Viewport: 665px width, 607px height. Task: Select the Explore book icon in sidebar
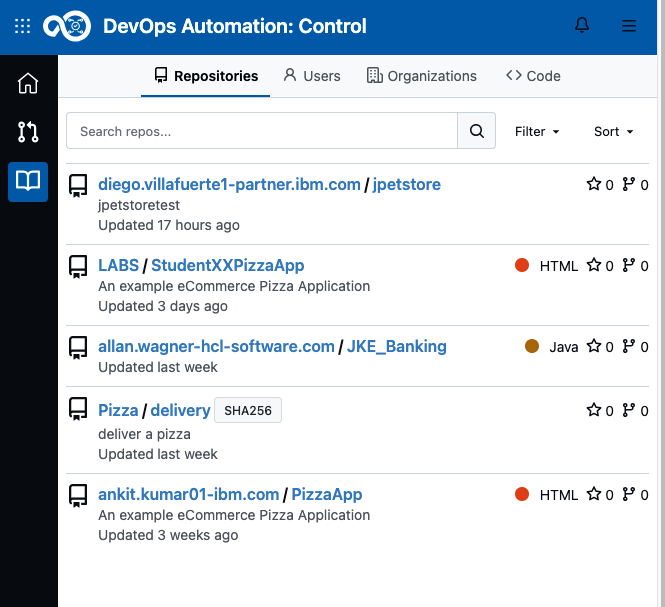click(x=28, y=182)
